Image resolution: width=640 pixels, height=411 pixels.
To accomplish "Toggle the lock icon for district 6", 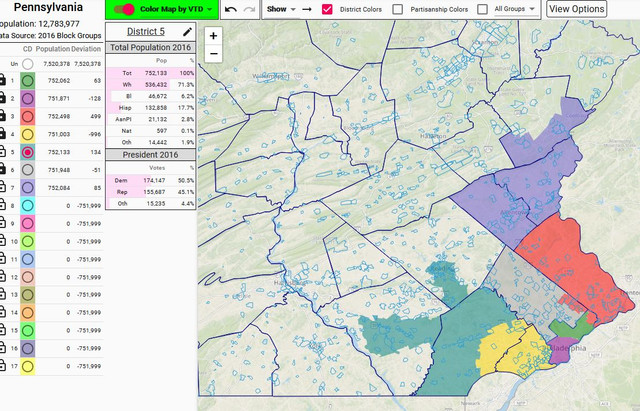I will (x=2, y=169).
